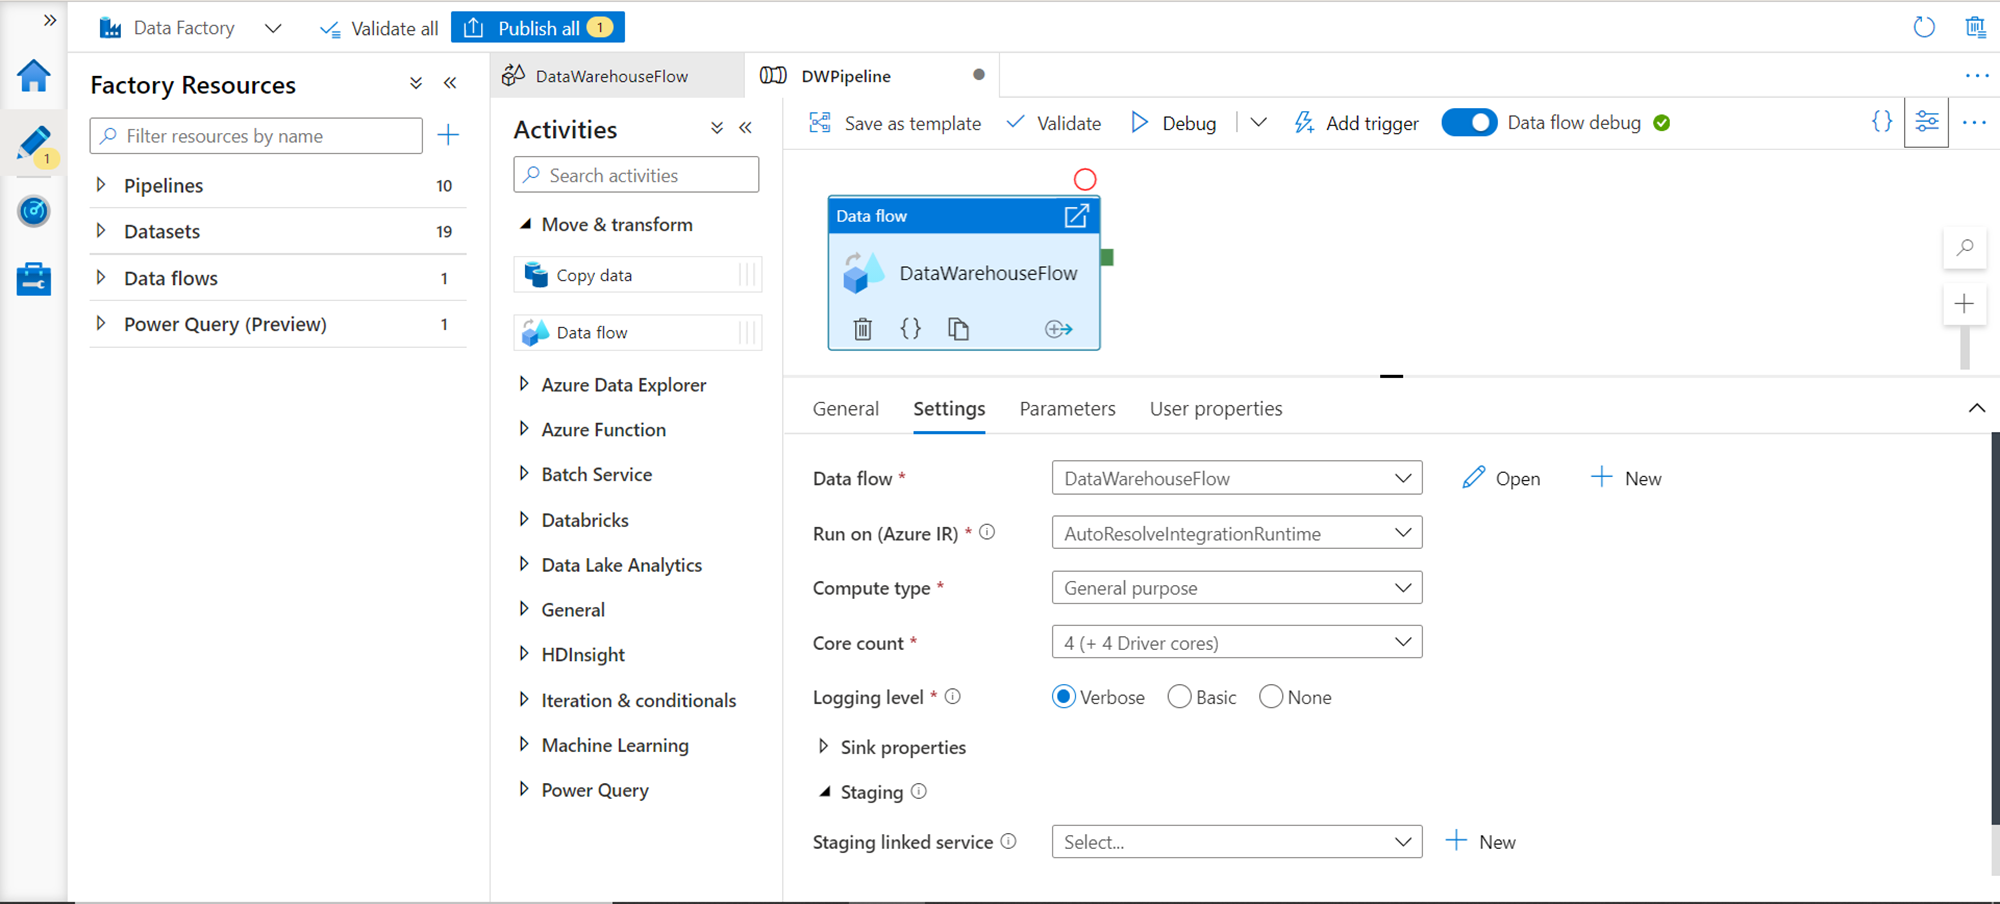Open data flow with the activity's external-link icon
Screen dimensions: 2000x904
pos(1076,216)
